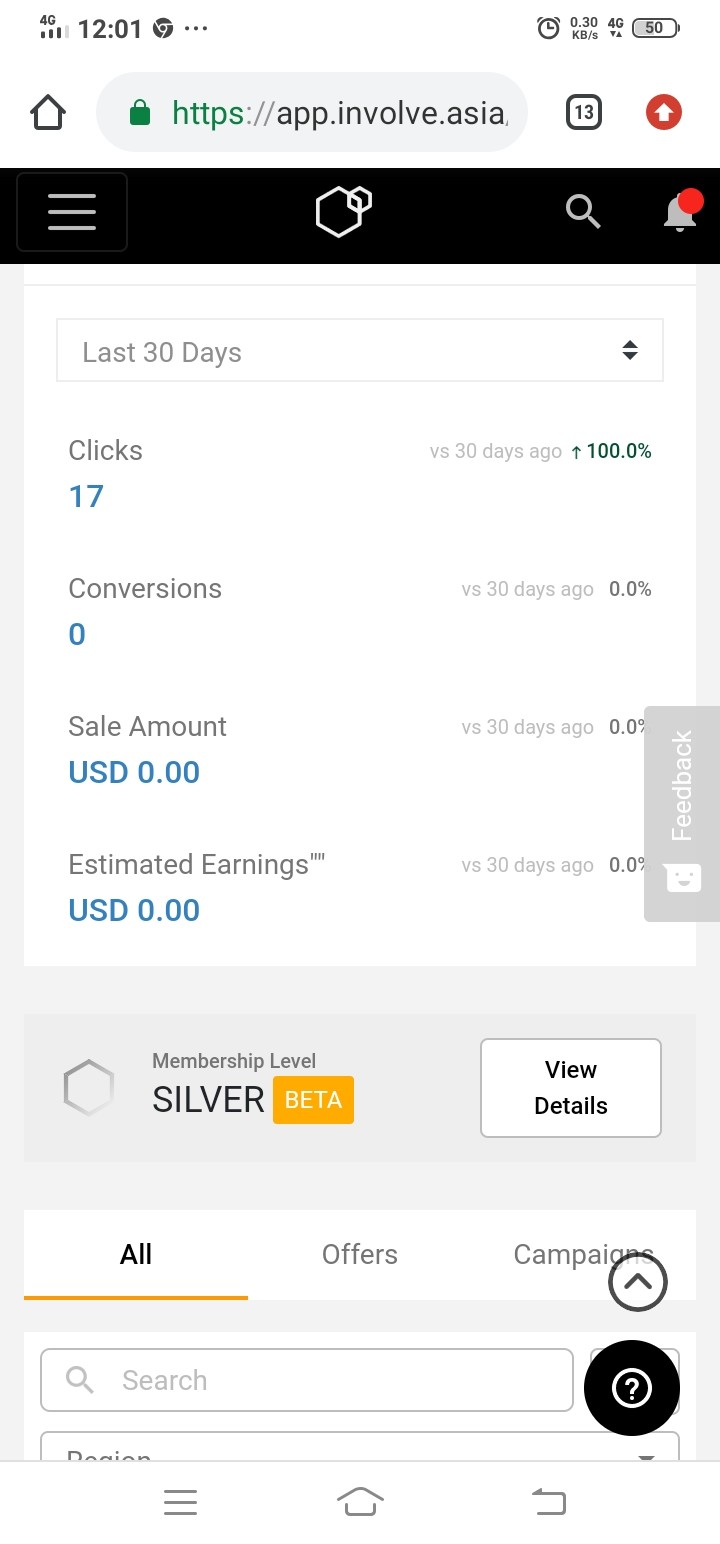
Task: Select the All tab
Action: pyautogui.click(x=136, y=1254)
